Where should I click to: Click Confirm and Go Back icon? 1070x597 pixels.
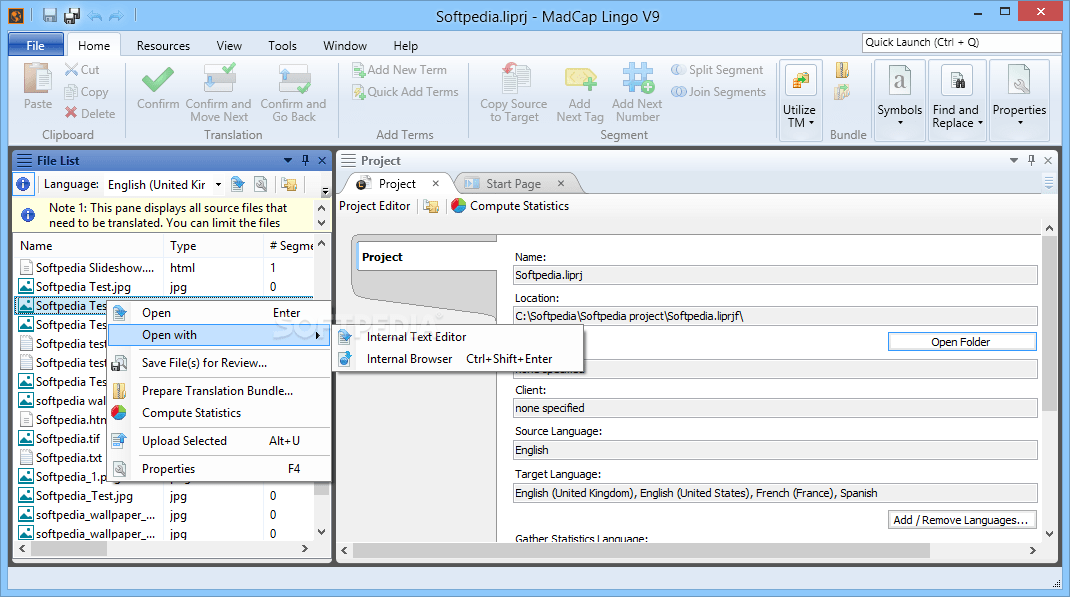point(293,78)
